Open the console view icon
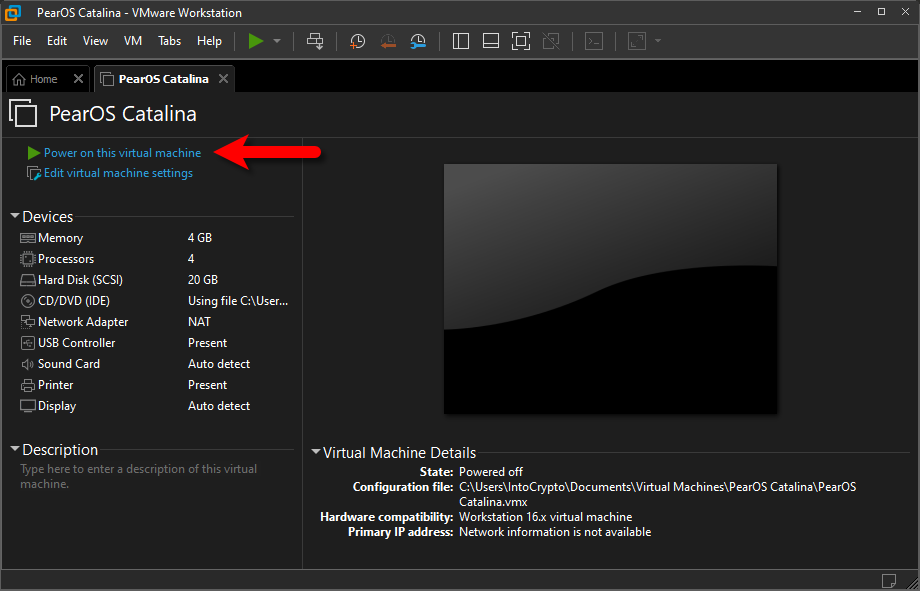The image size is (920, 591). click(594, 41)
